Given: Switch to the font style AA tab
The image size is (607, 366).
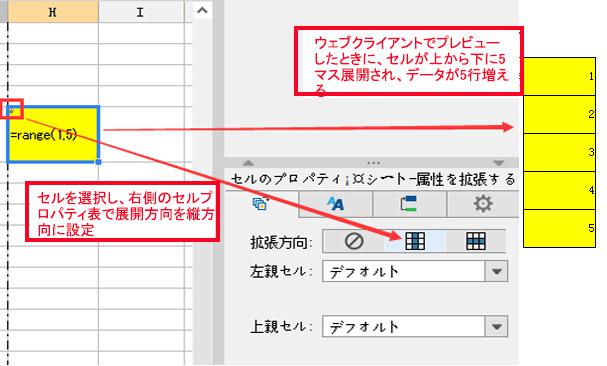Looking at the screenshot, I should 335,203.
